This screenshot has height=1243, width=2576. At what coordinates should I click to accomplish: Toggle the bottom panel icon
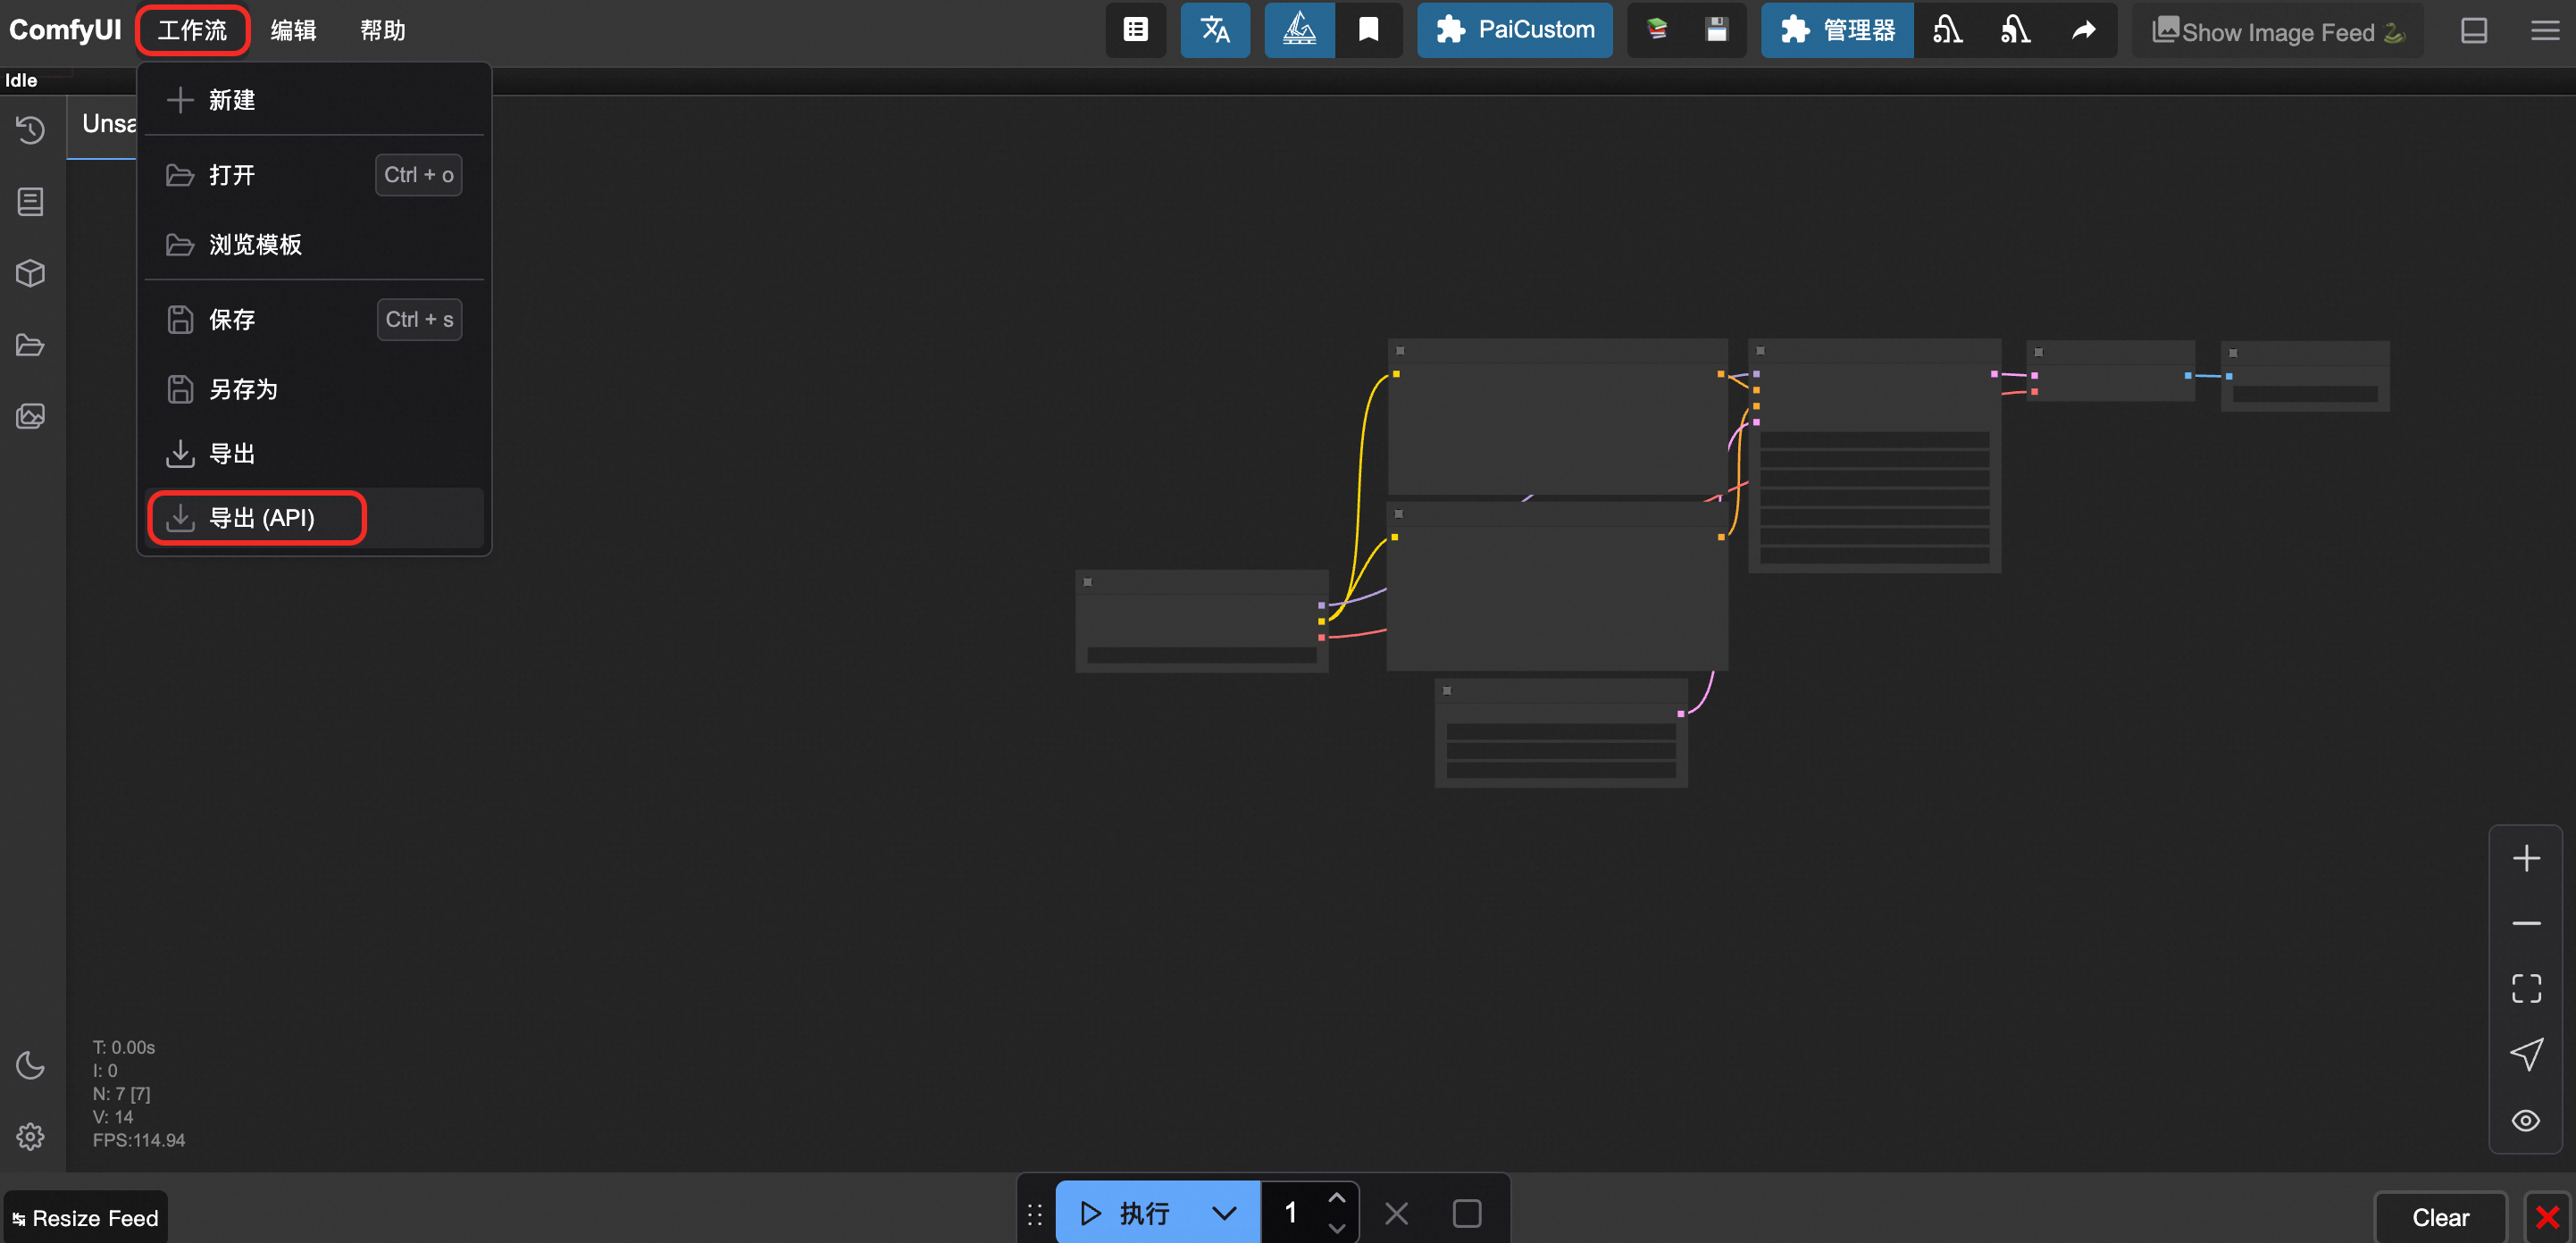(2474, 30)
